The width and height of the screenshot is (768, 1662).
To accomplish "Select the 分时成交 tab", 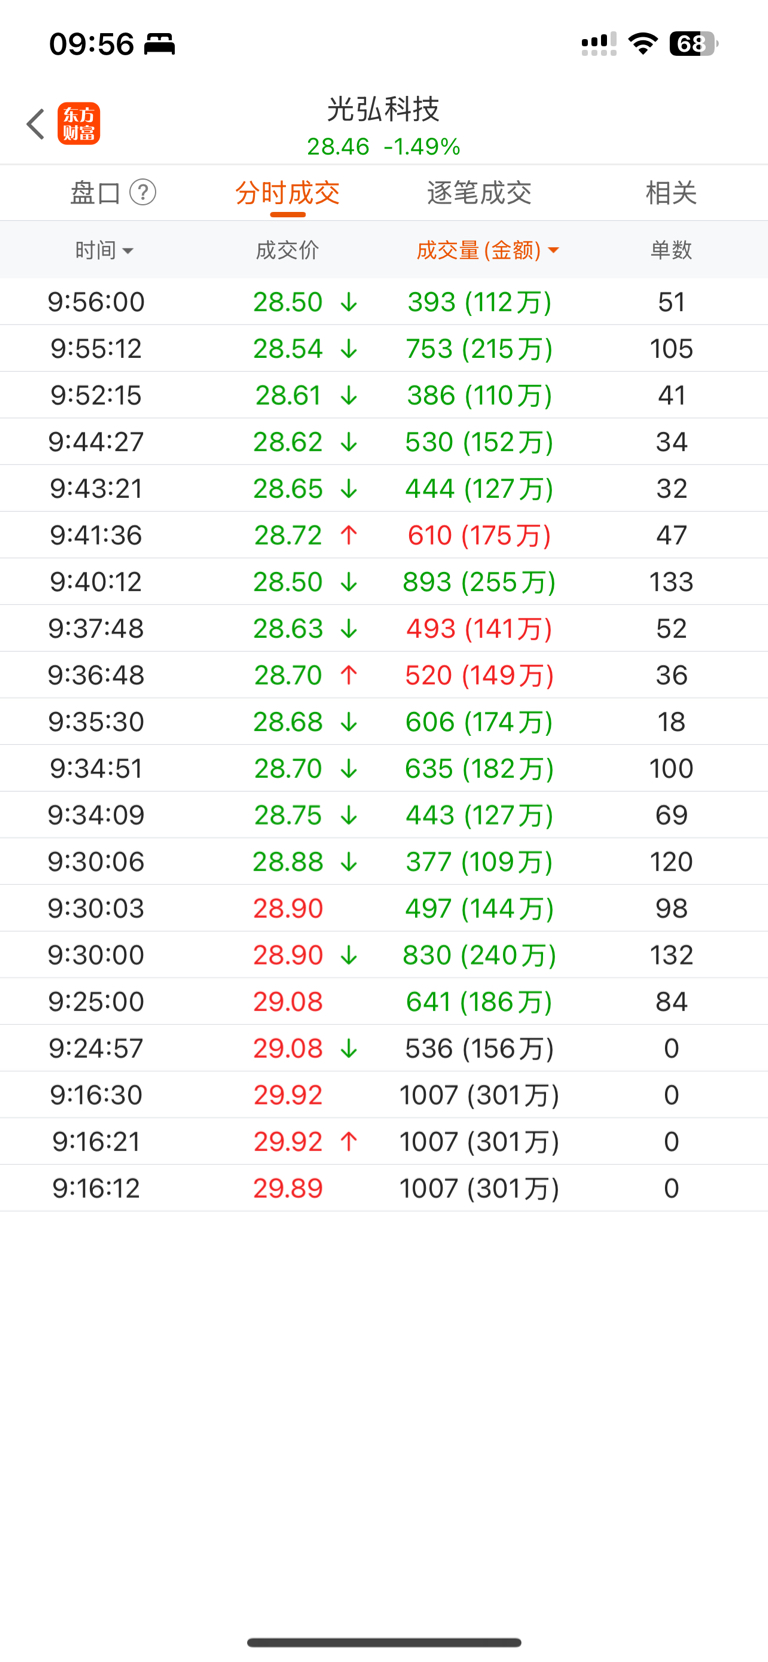I will [x=287, y=192].
